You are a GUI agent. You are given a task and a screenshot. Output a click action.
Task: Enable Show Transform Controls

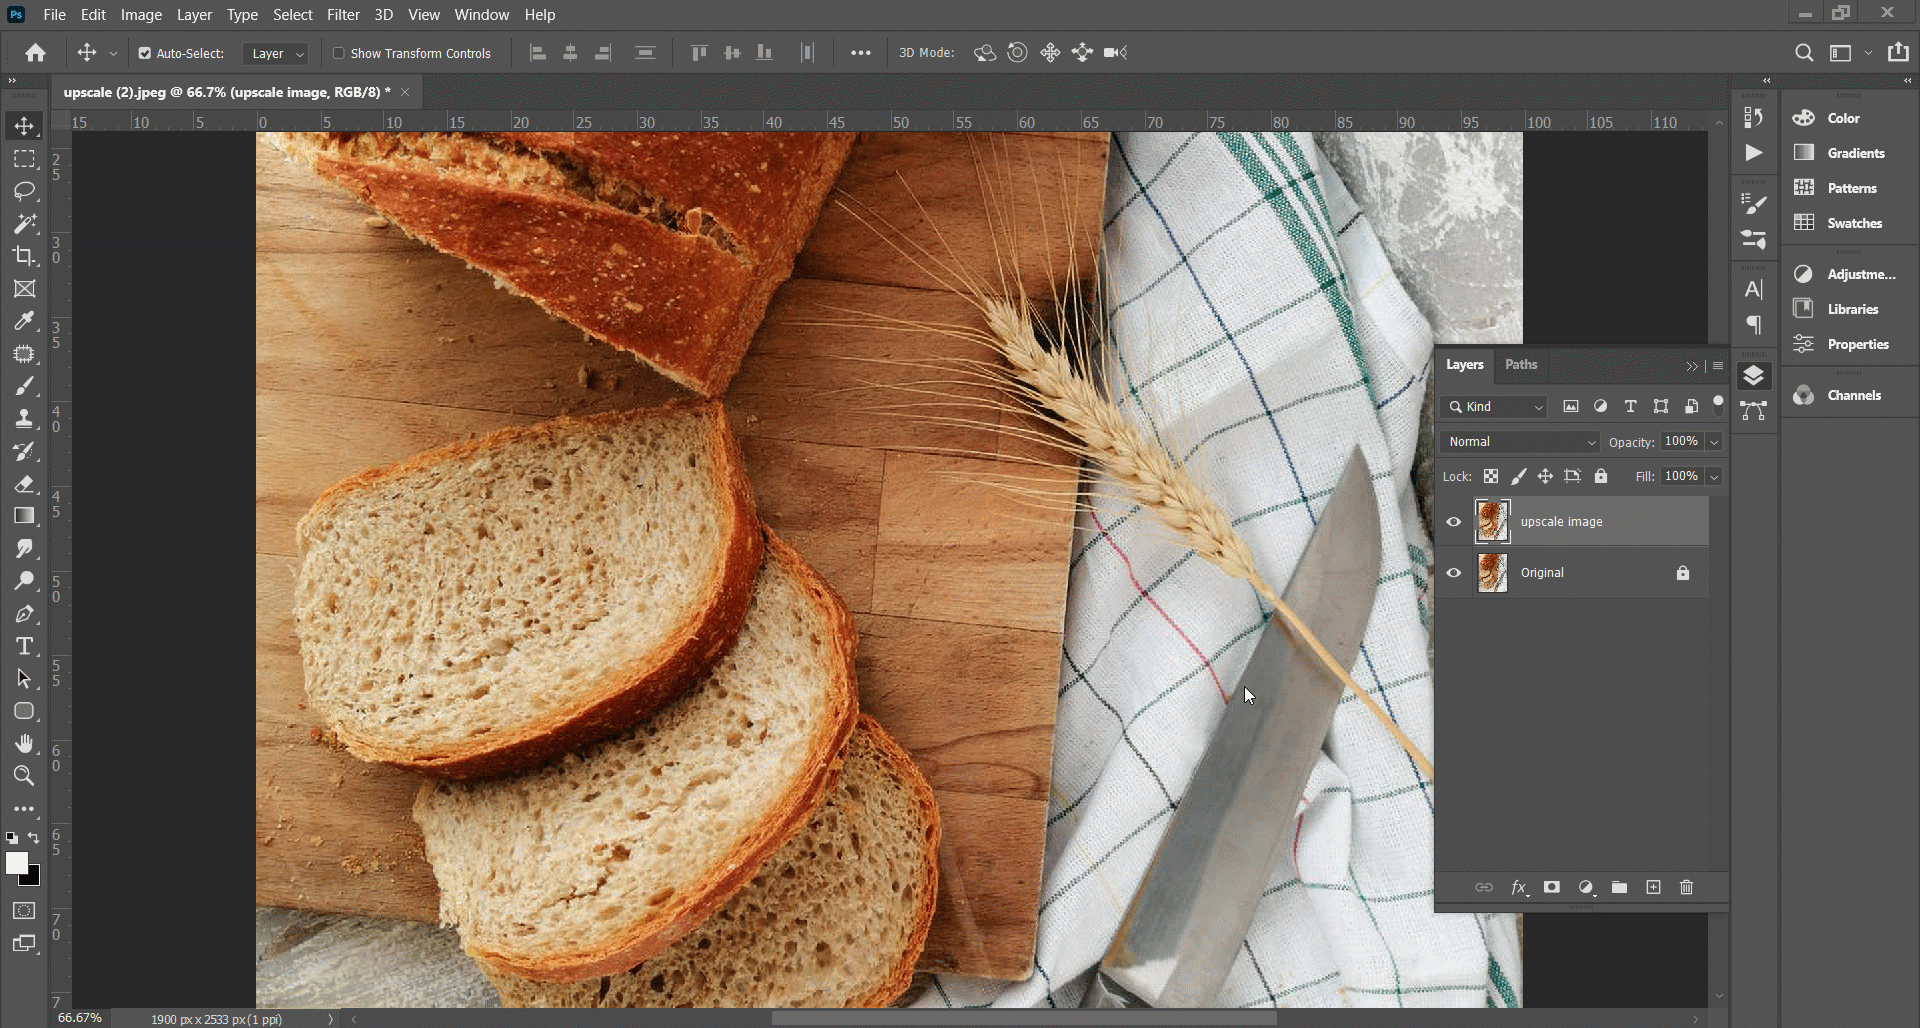(339, 53)
